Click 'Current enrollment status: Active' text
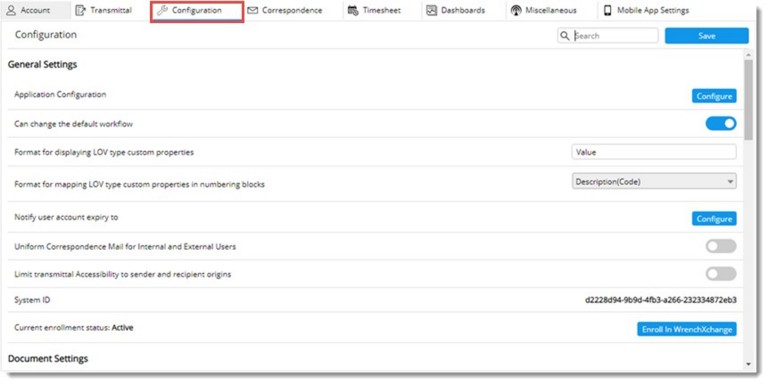 tap(73, 328)
